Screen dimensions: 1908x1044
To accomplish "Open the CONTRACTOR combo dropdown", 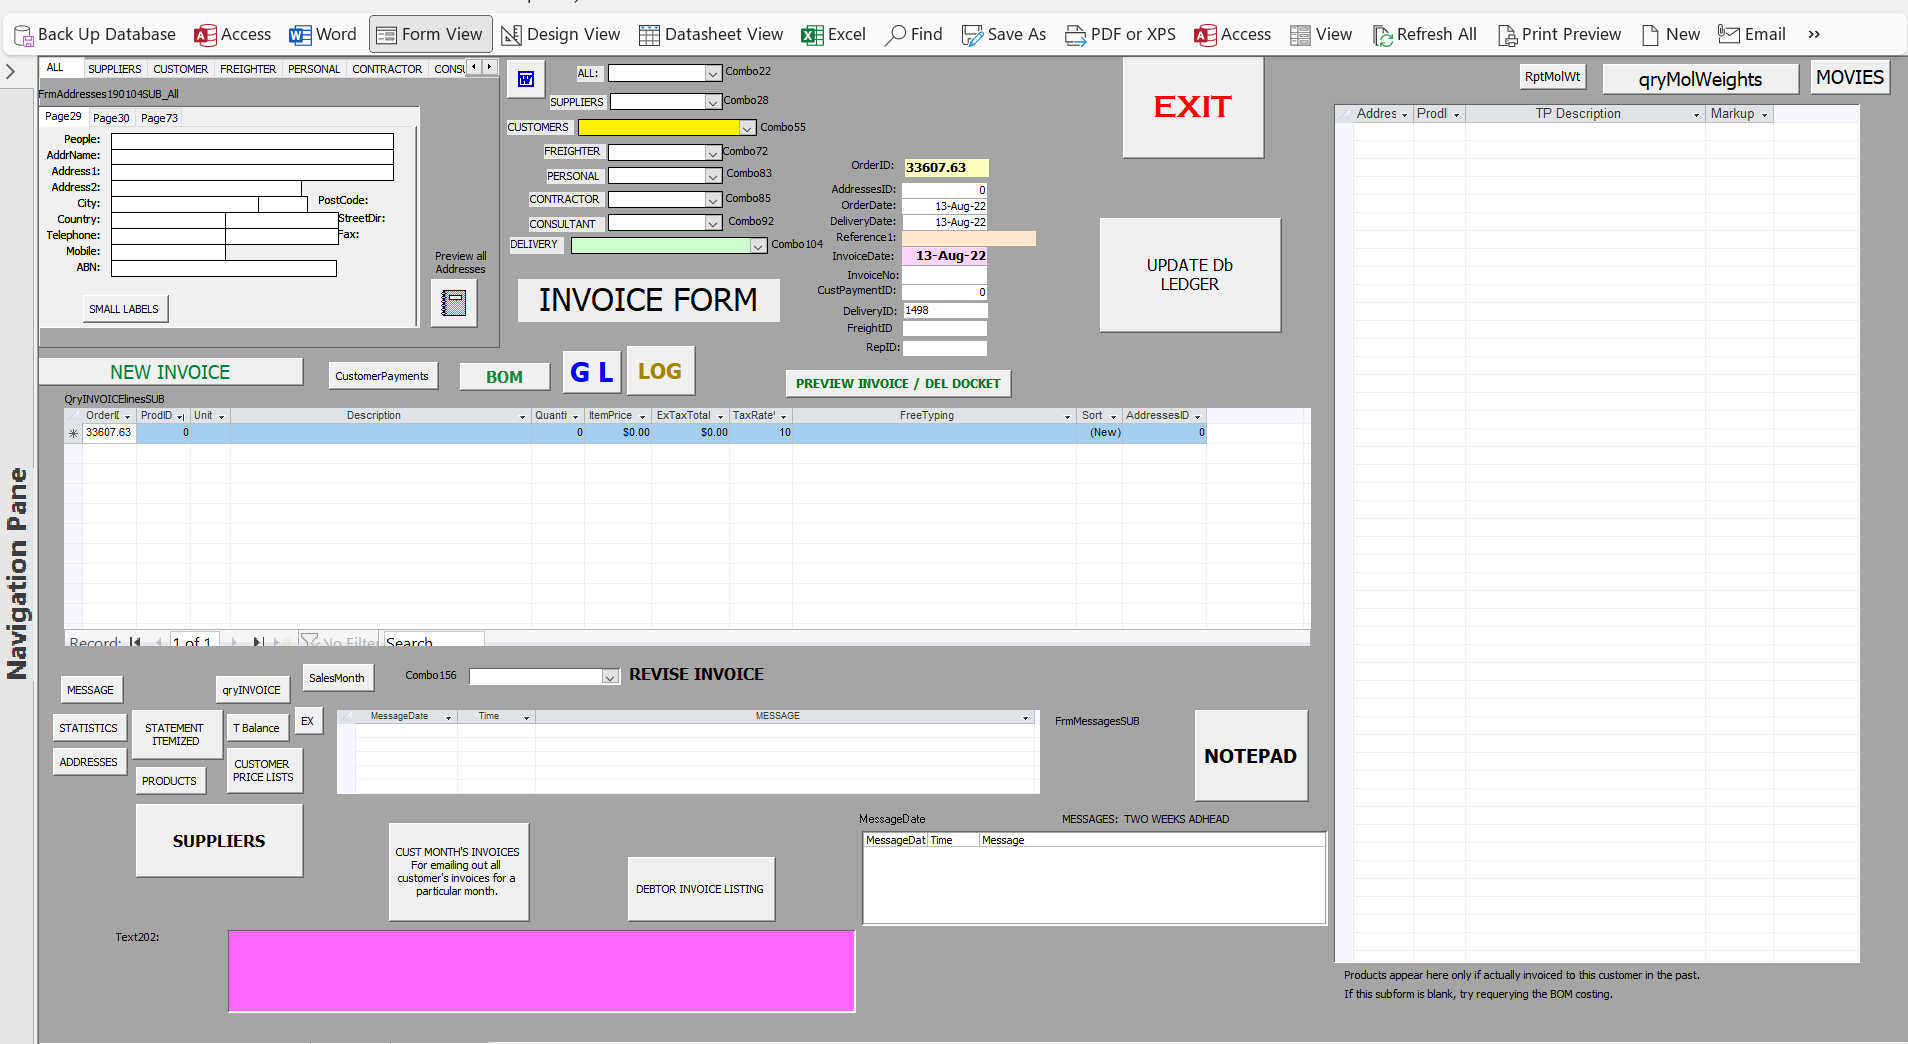I will pos(713,200).
